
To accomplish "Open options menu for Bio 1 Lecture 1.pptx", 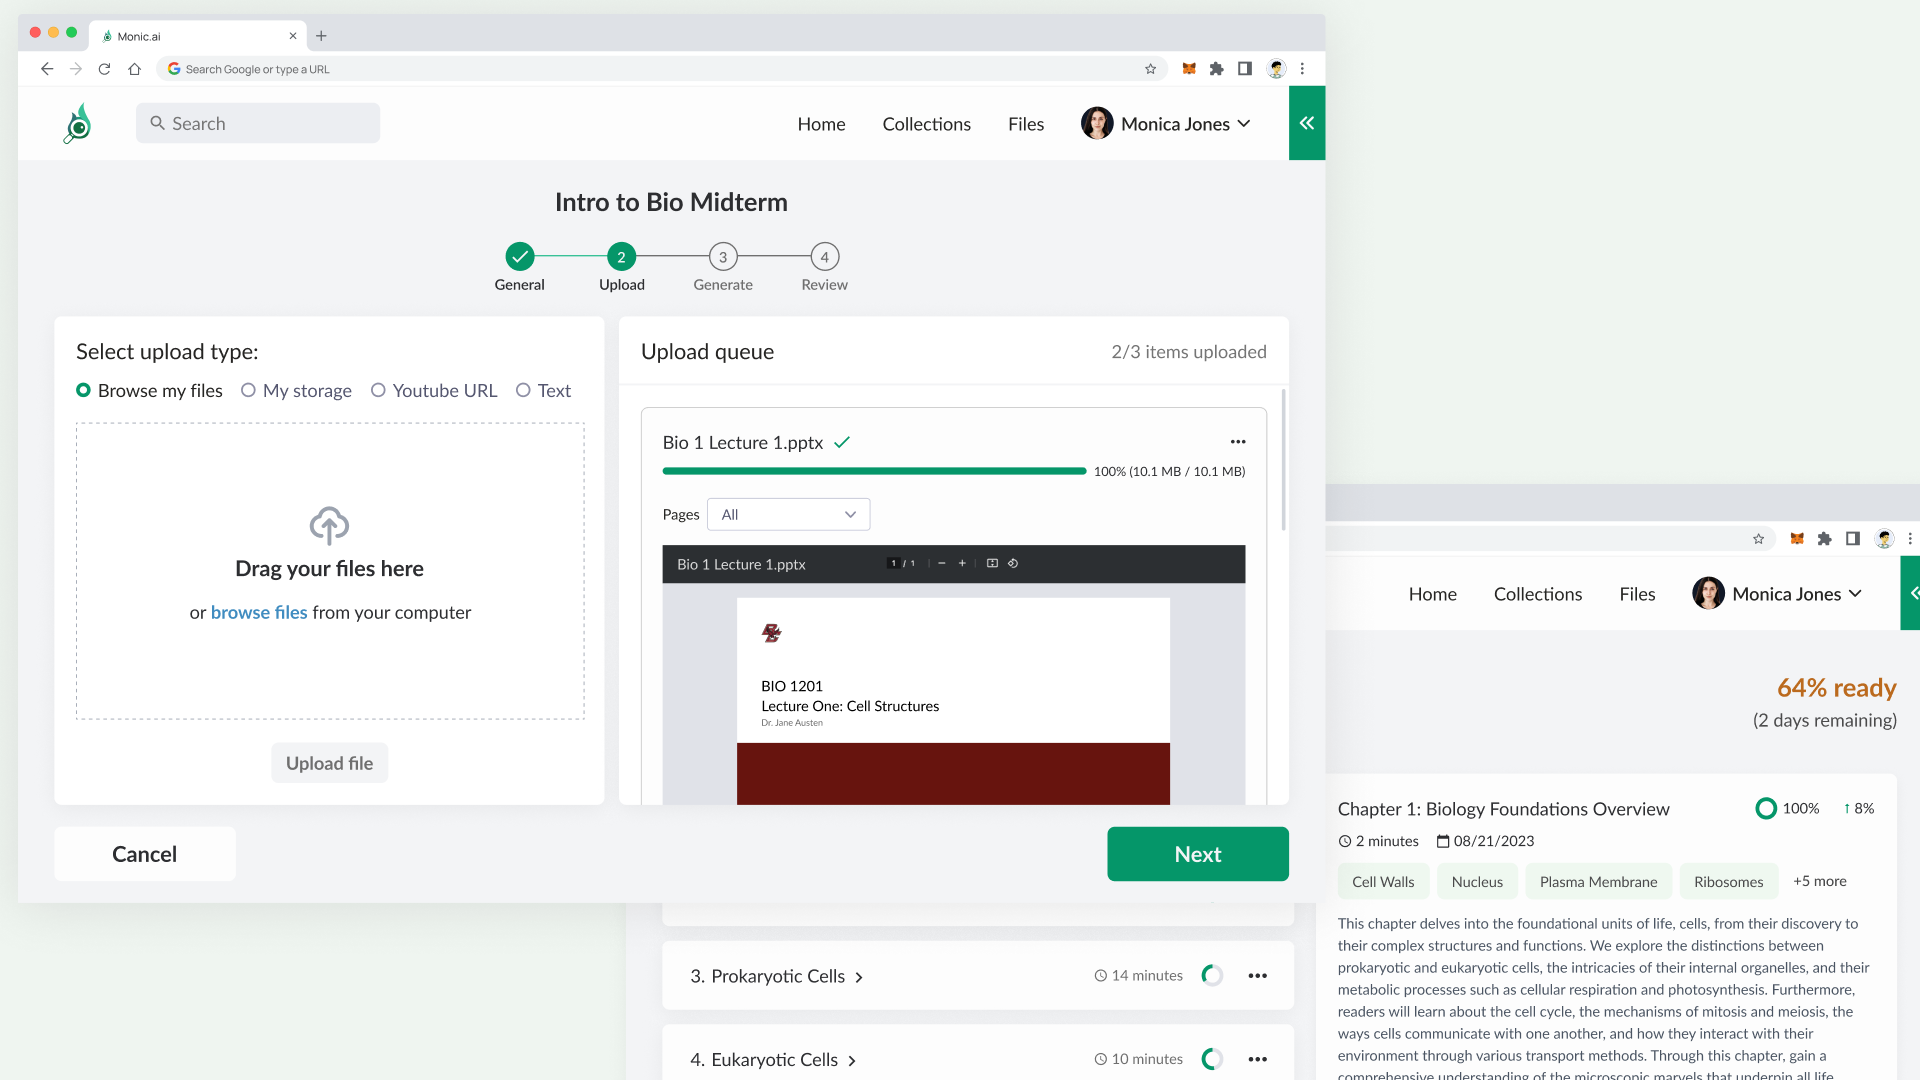I will [1237, 442].
